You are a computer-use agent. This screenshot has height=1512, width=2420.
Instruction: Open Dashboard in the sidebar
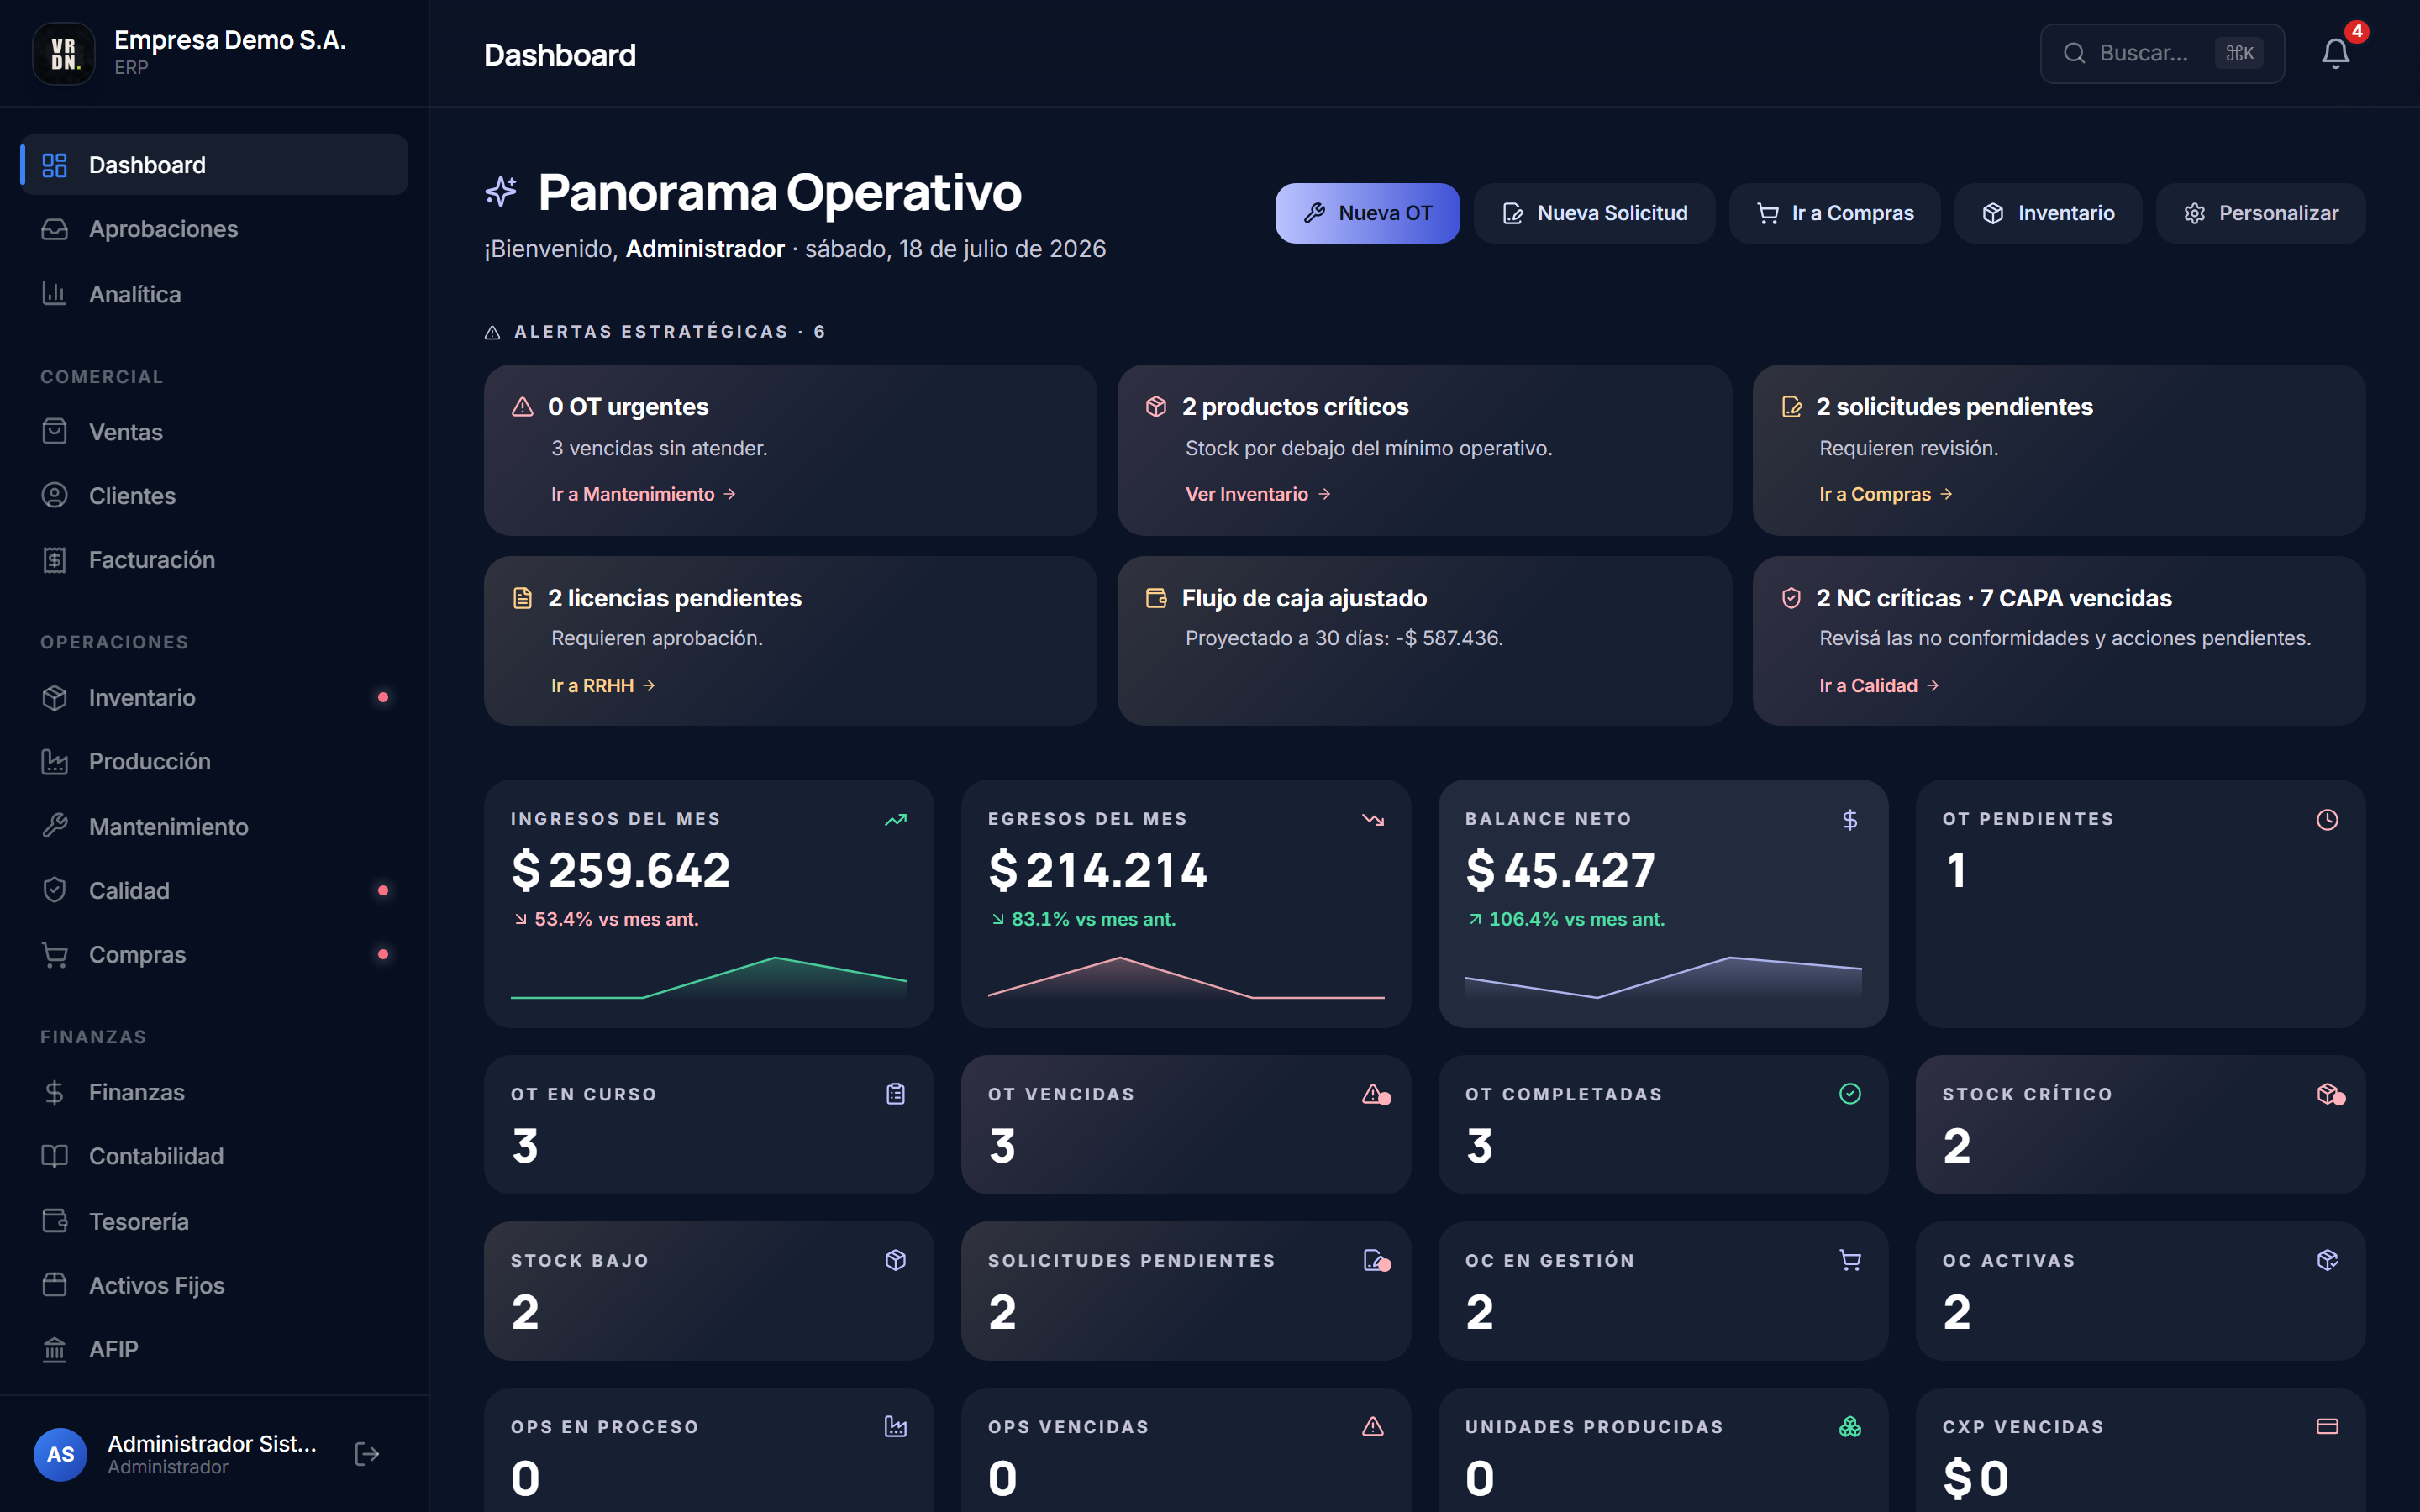[x=214, y=165]
